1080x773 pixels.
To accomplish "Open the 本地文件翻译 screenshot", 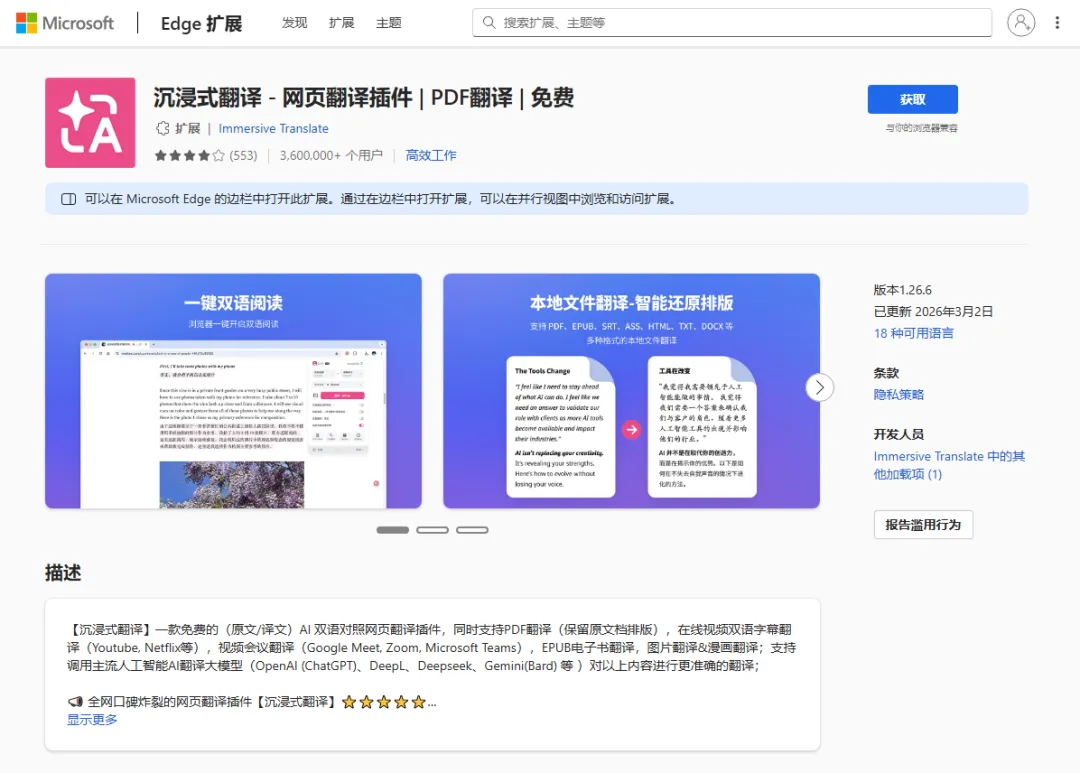I will point(631,391).
